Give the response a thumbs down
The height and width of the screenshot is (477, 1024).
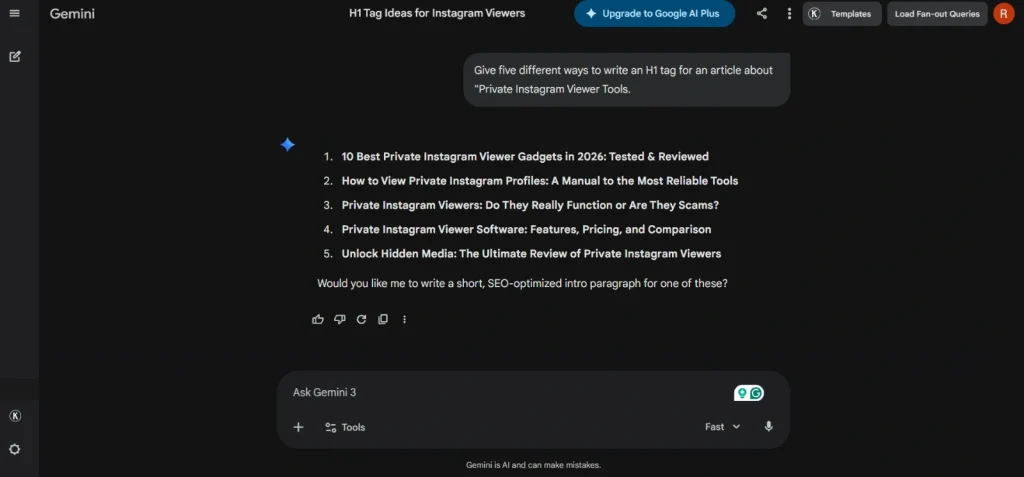point(340,320)
